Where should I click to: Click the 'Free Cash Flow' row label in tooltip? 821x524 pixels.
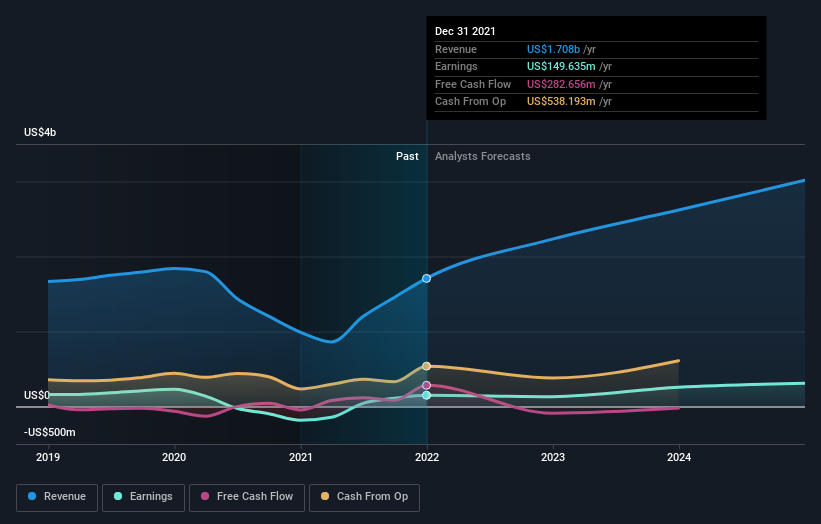(473, 84)
